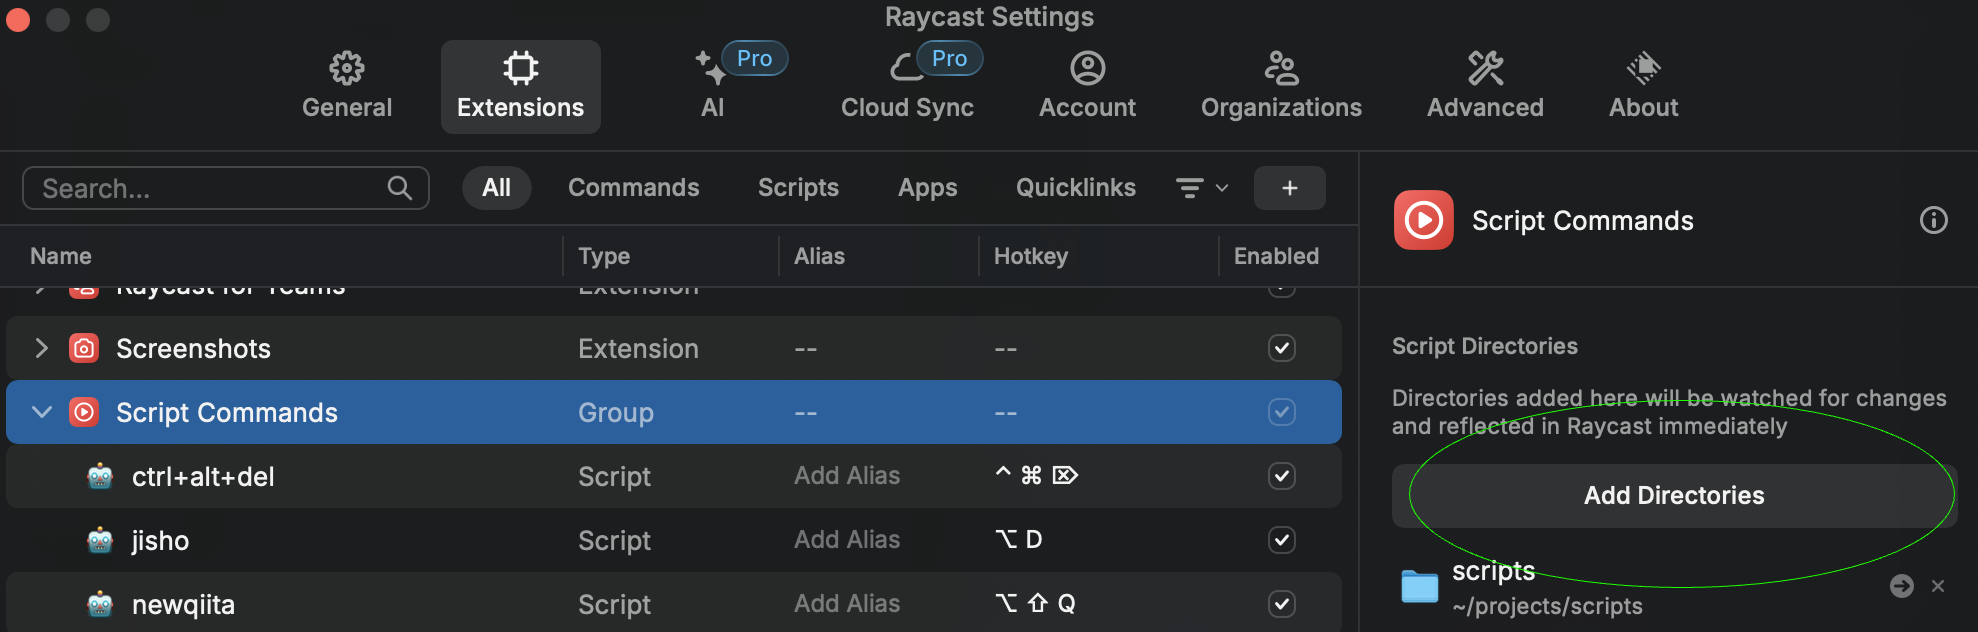Expand the Screenshots extension row
Screen dimensions: 1978x632
(41, 348)
